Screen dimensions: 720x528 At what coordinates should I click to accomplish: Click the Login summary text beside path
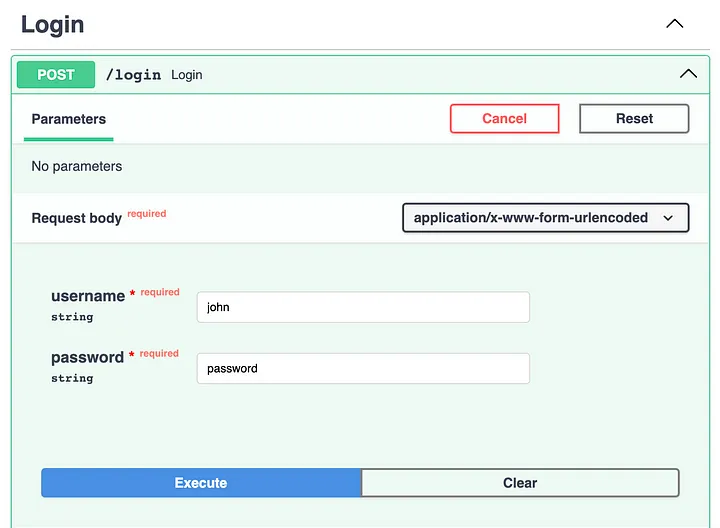pyautogui.click(x=186, y=75)
